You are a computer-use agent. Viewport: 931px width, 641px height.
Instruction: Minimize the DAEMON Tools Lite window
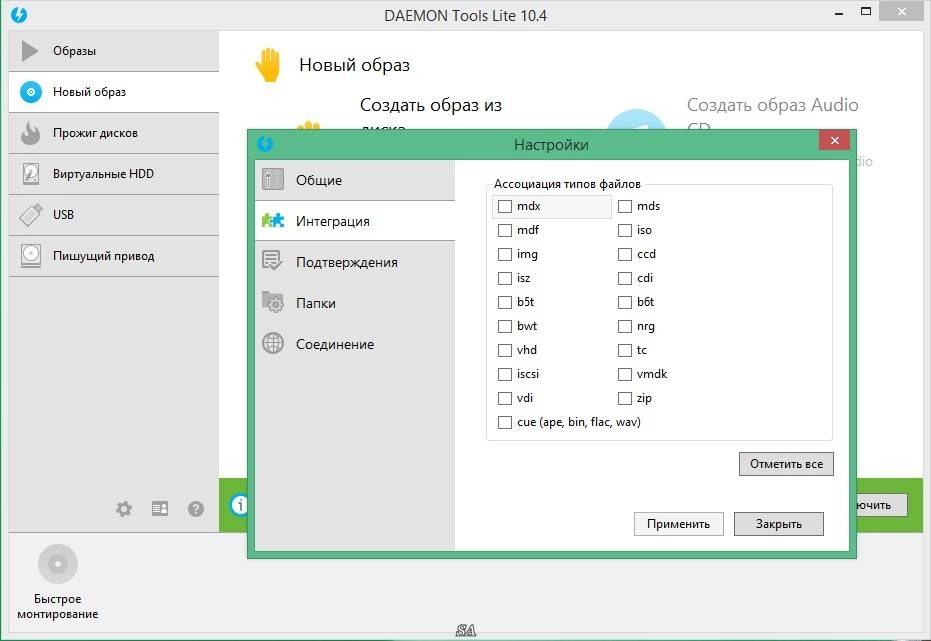pos(839,13)
